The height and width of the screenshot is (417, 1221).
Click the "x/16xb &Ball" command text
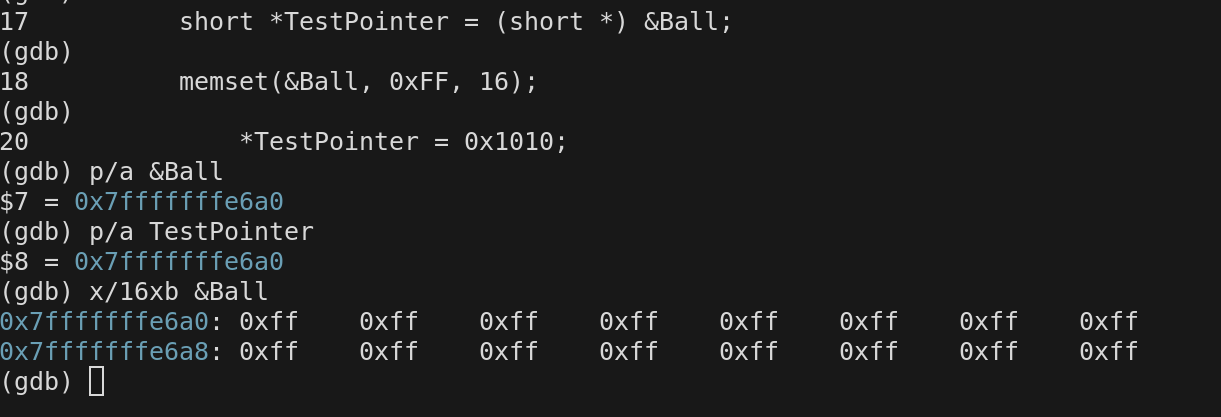pos(179,291)
